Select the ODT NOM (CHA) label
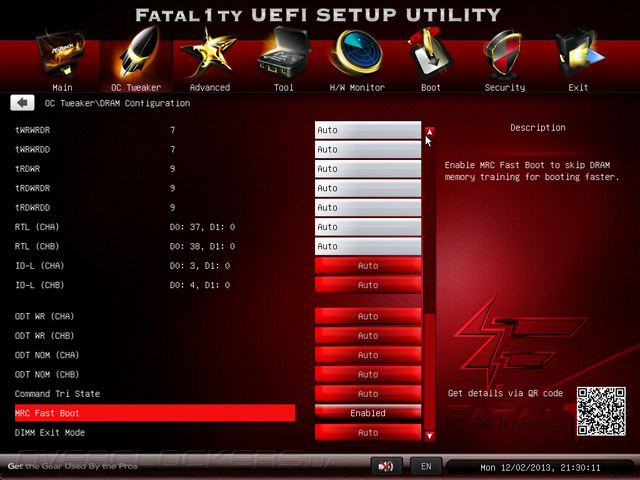Image resolution: width=640 pixels, height=480 pixels. 47,355
